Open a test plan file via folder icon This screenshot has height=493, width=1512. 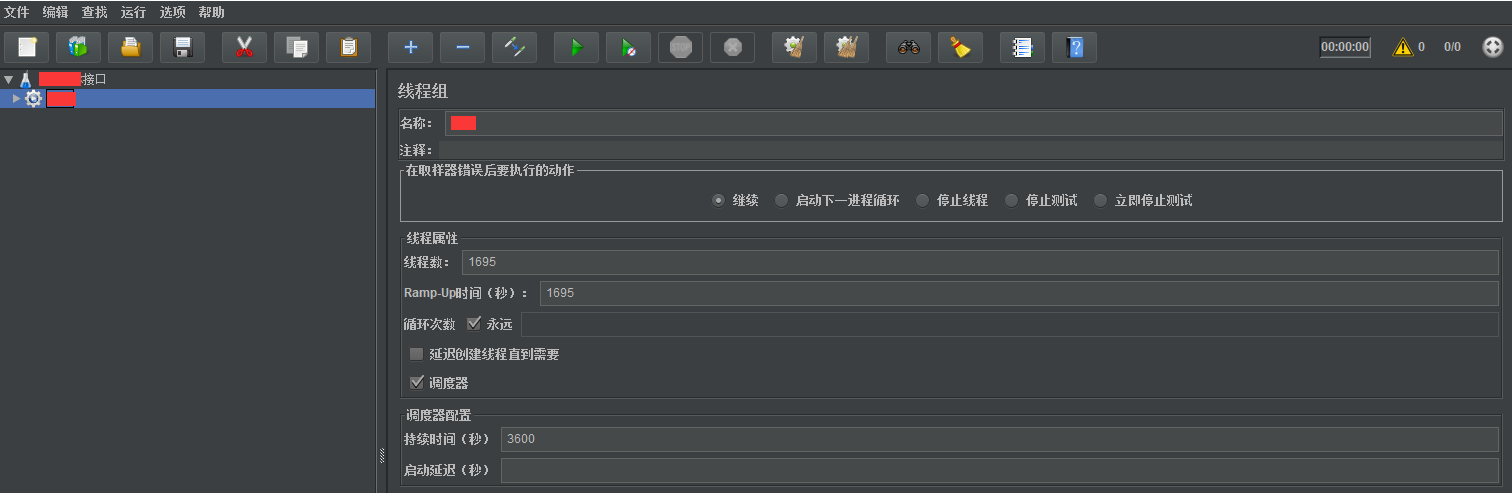click(130, 47)
